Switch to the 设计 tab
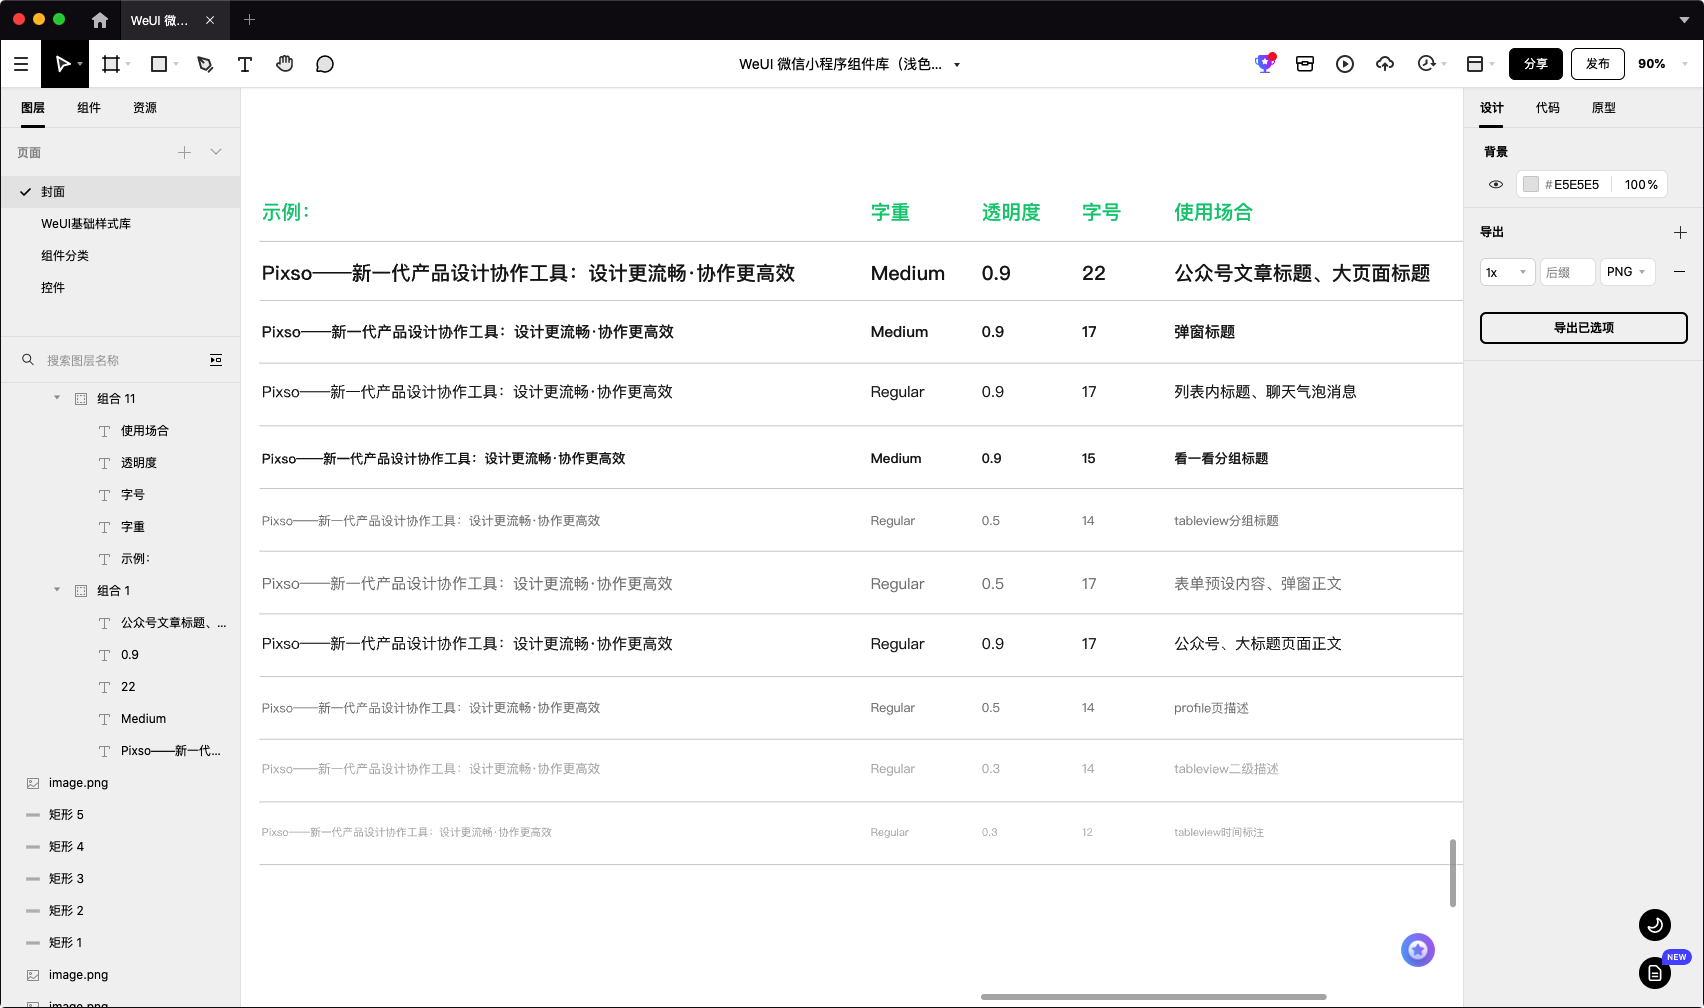1704x1008 pixels. [x=1492, y=108]
